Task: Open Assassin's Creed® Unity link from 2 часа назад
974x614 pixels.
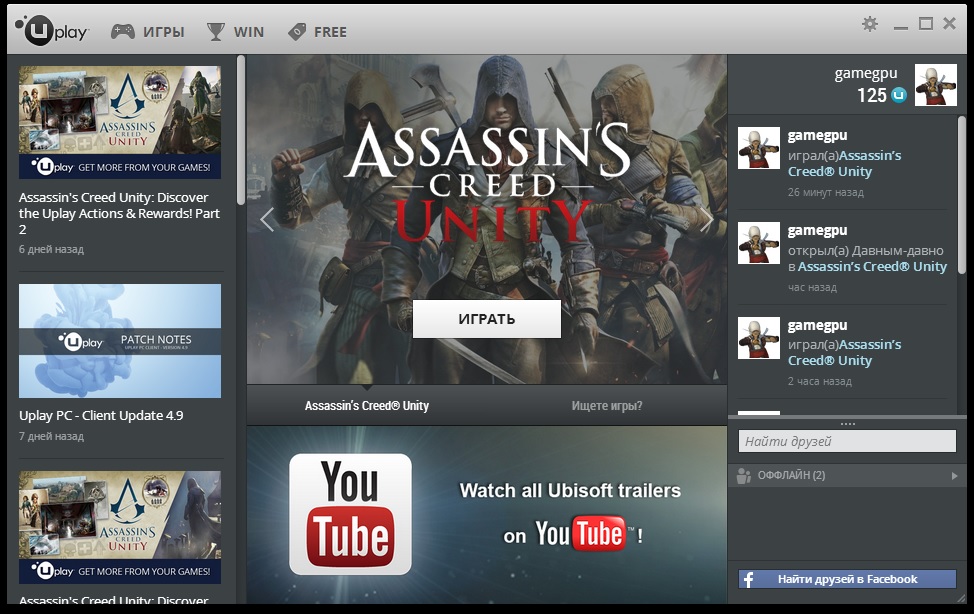Action: (x=845, y=352)
